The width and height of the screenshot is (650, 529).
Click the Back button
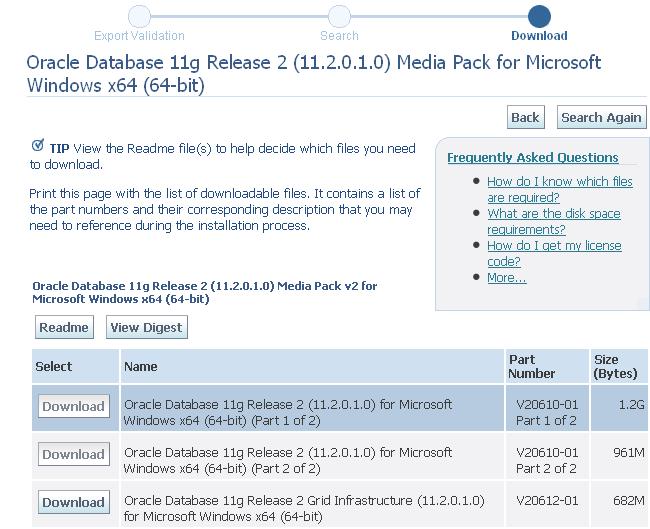coord(526,117)
